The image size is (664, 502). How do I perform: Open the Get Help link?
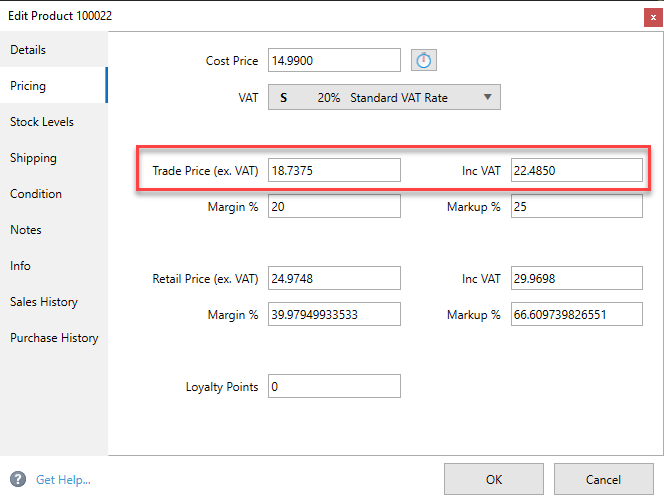[x=63, y=480]
